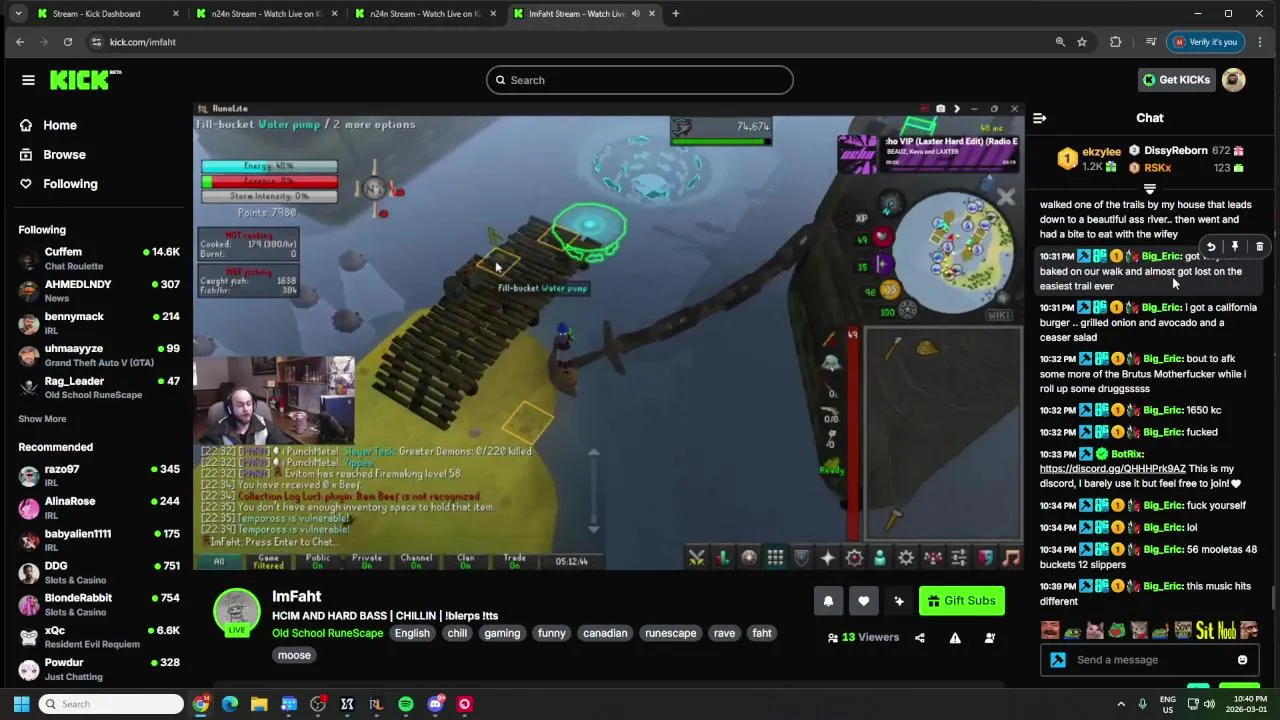Open the game settings gear tab
Image resolution: width=1280 pixels, height=720 pixels.
906,558
